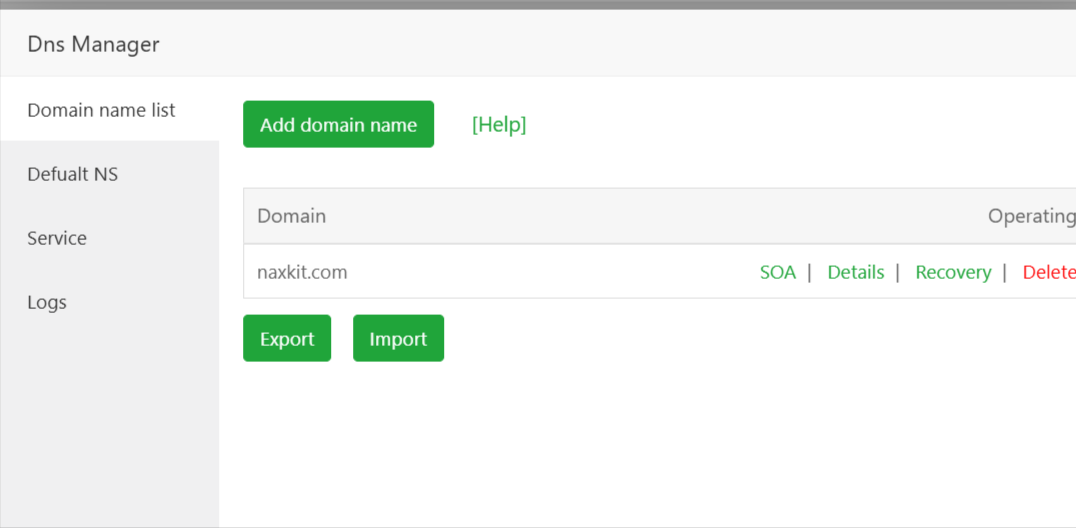Click empty sidebar area below Logs
1076x528 pixels.
(109, 420)
